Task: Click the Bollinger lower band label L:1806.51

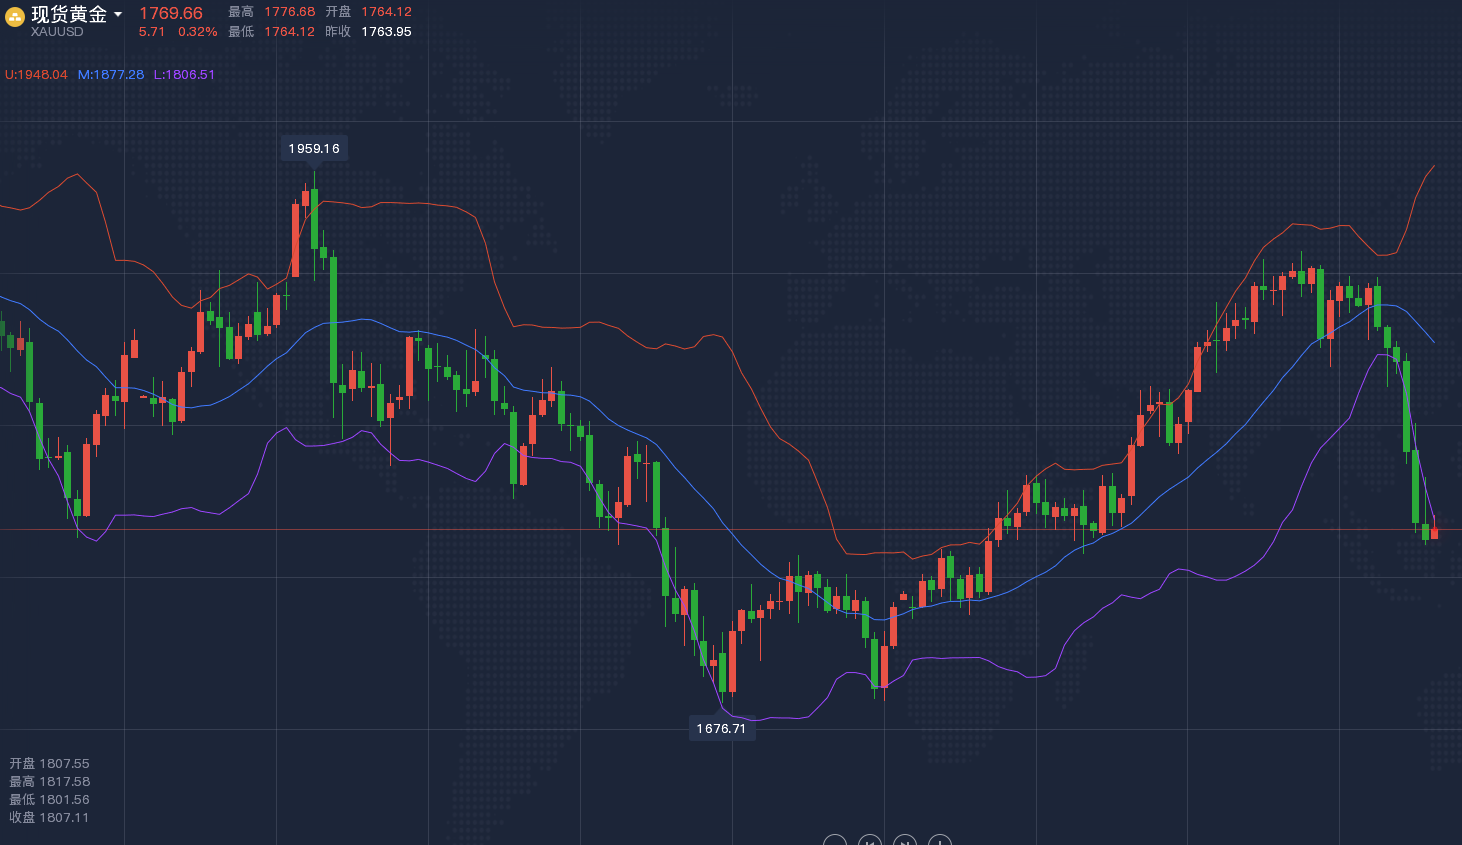Action: coord(184,75)
